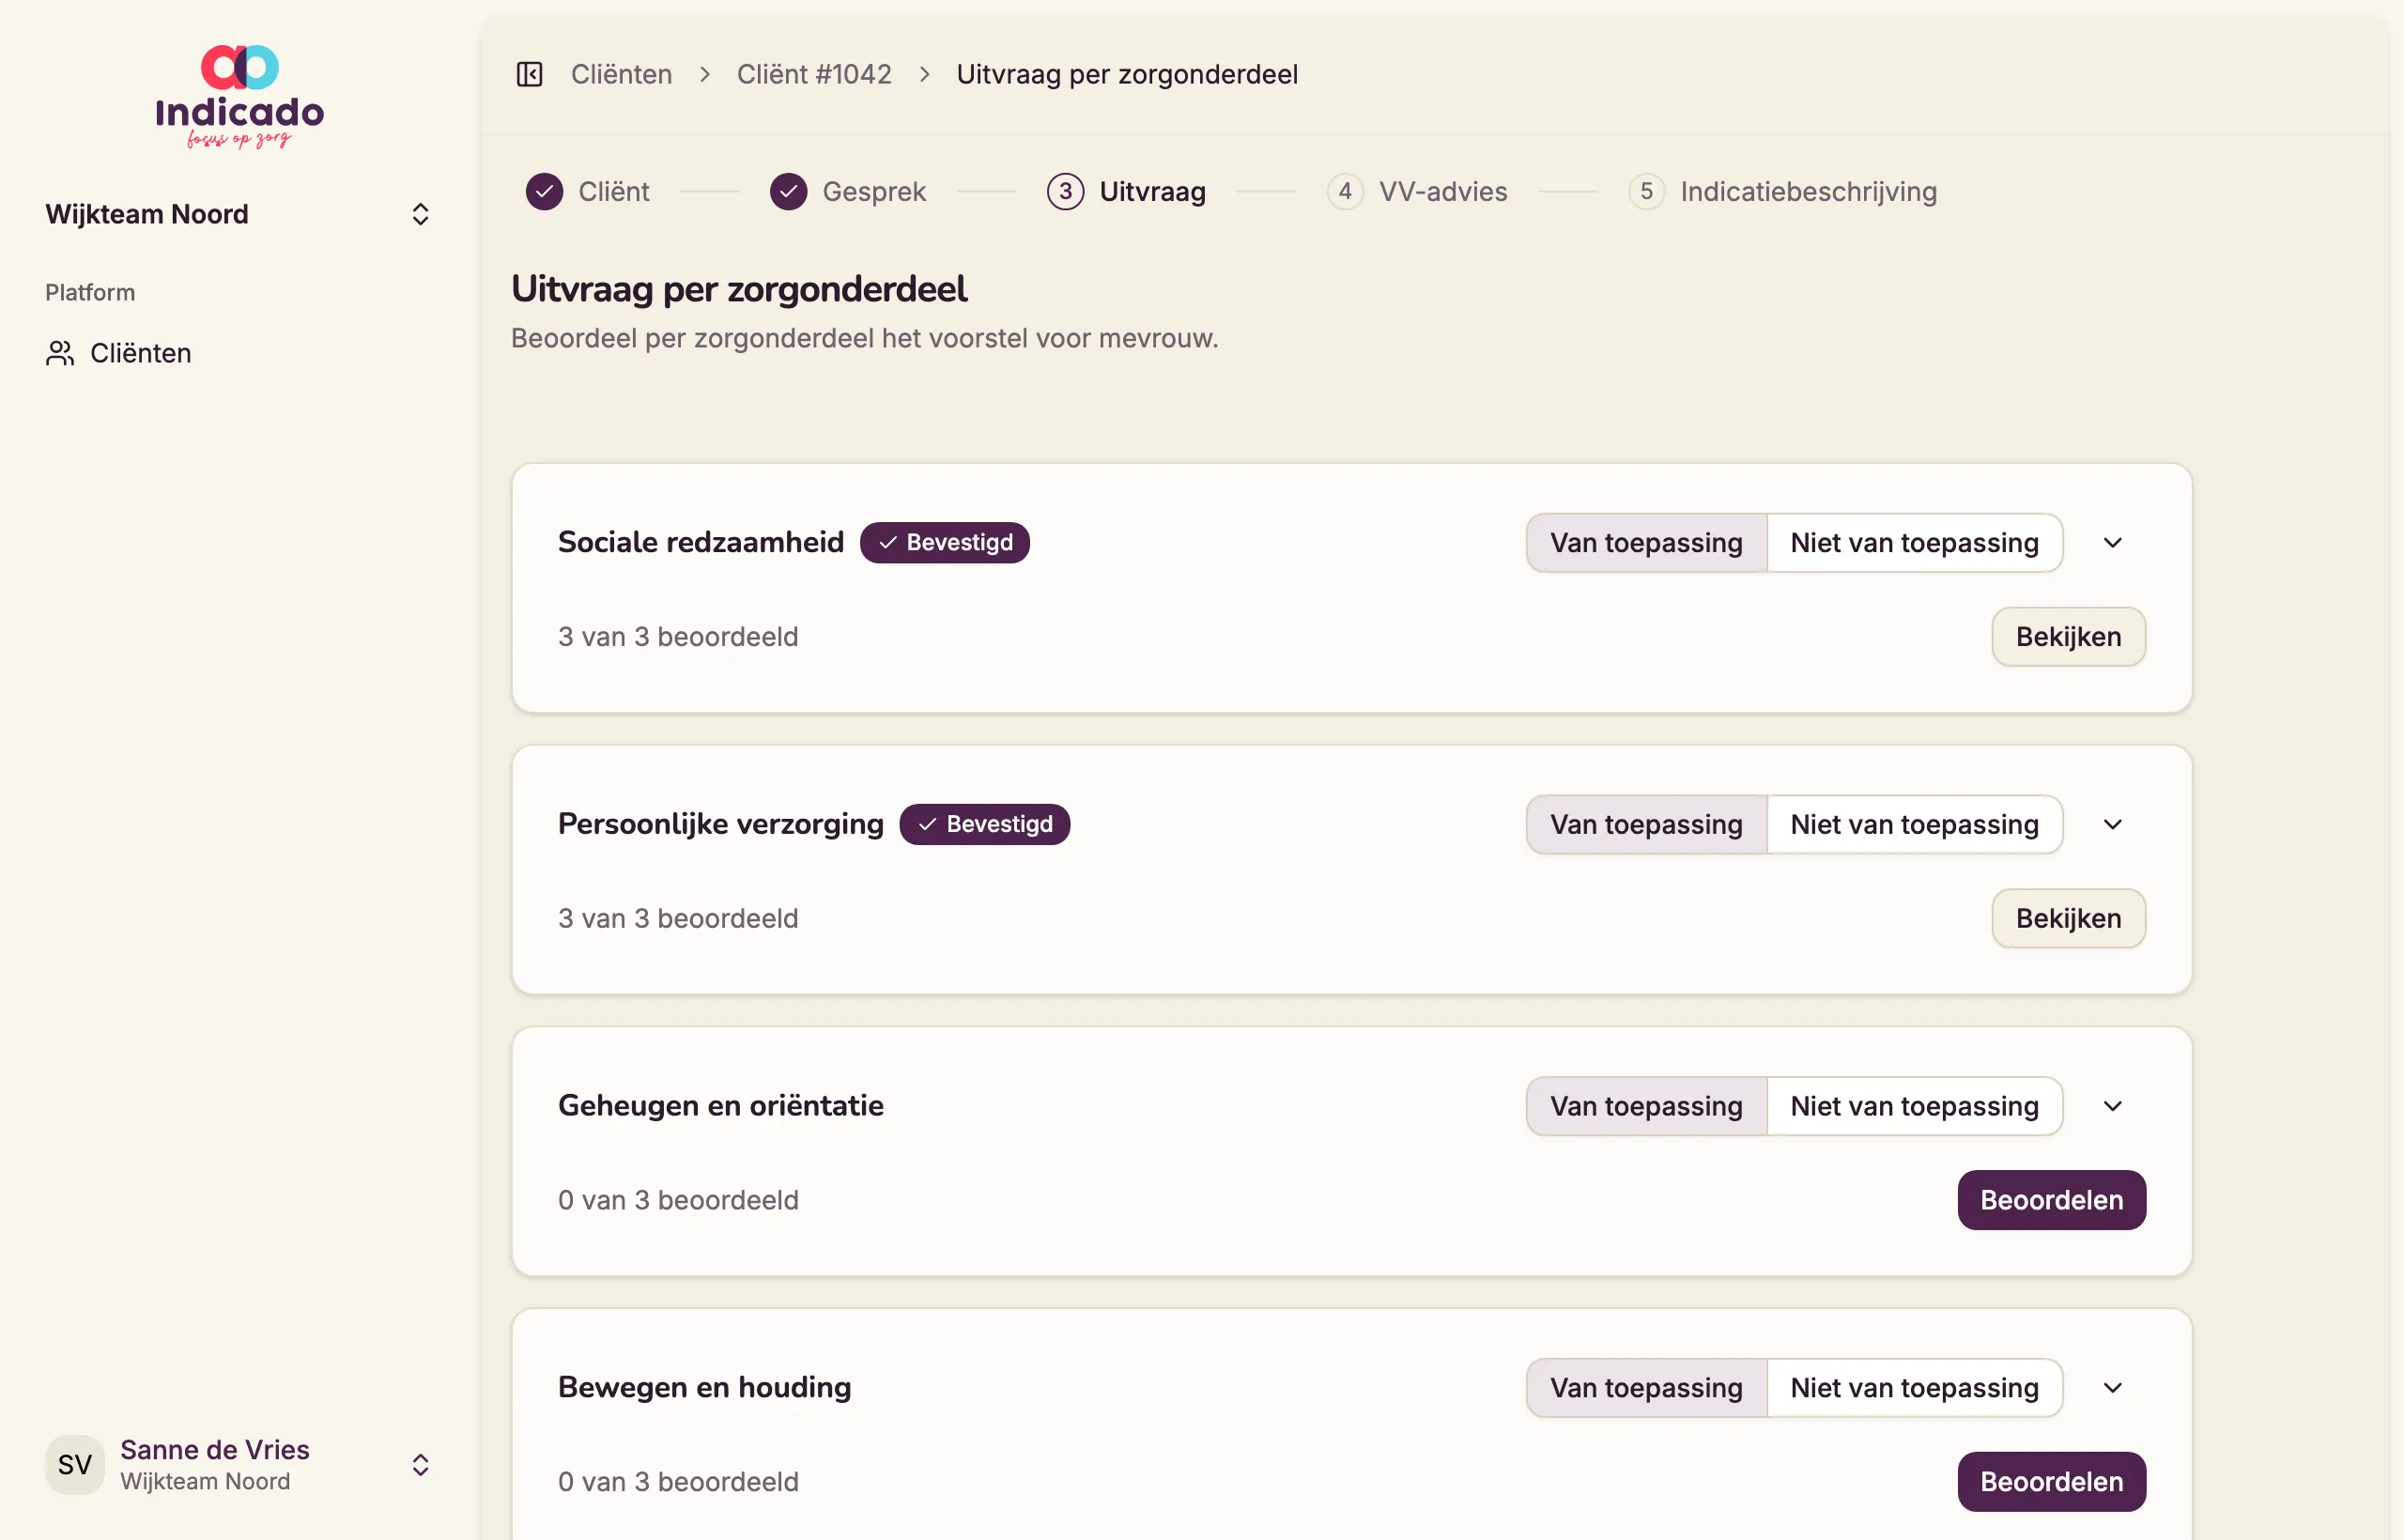
Task: Click the step 4 VV-advies circle
Action: tap(1345, 191)
